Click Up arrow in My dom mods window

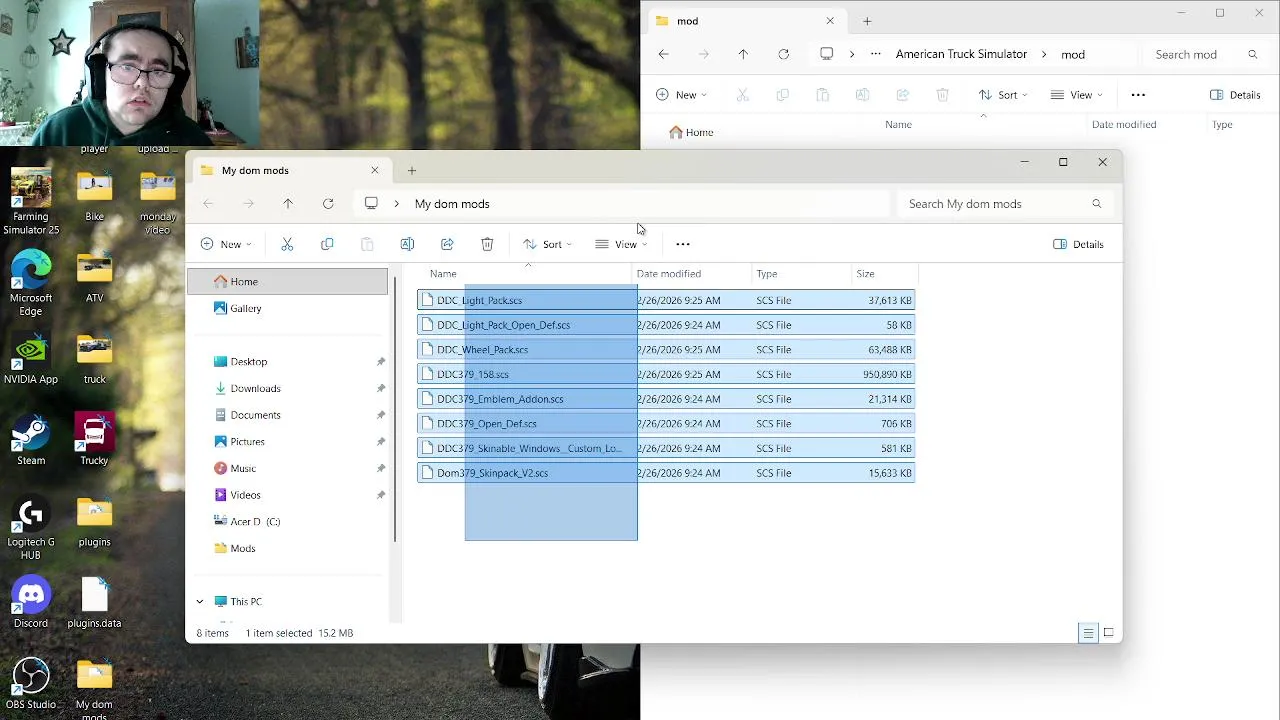click(288, 204)
